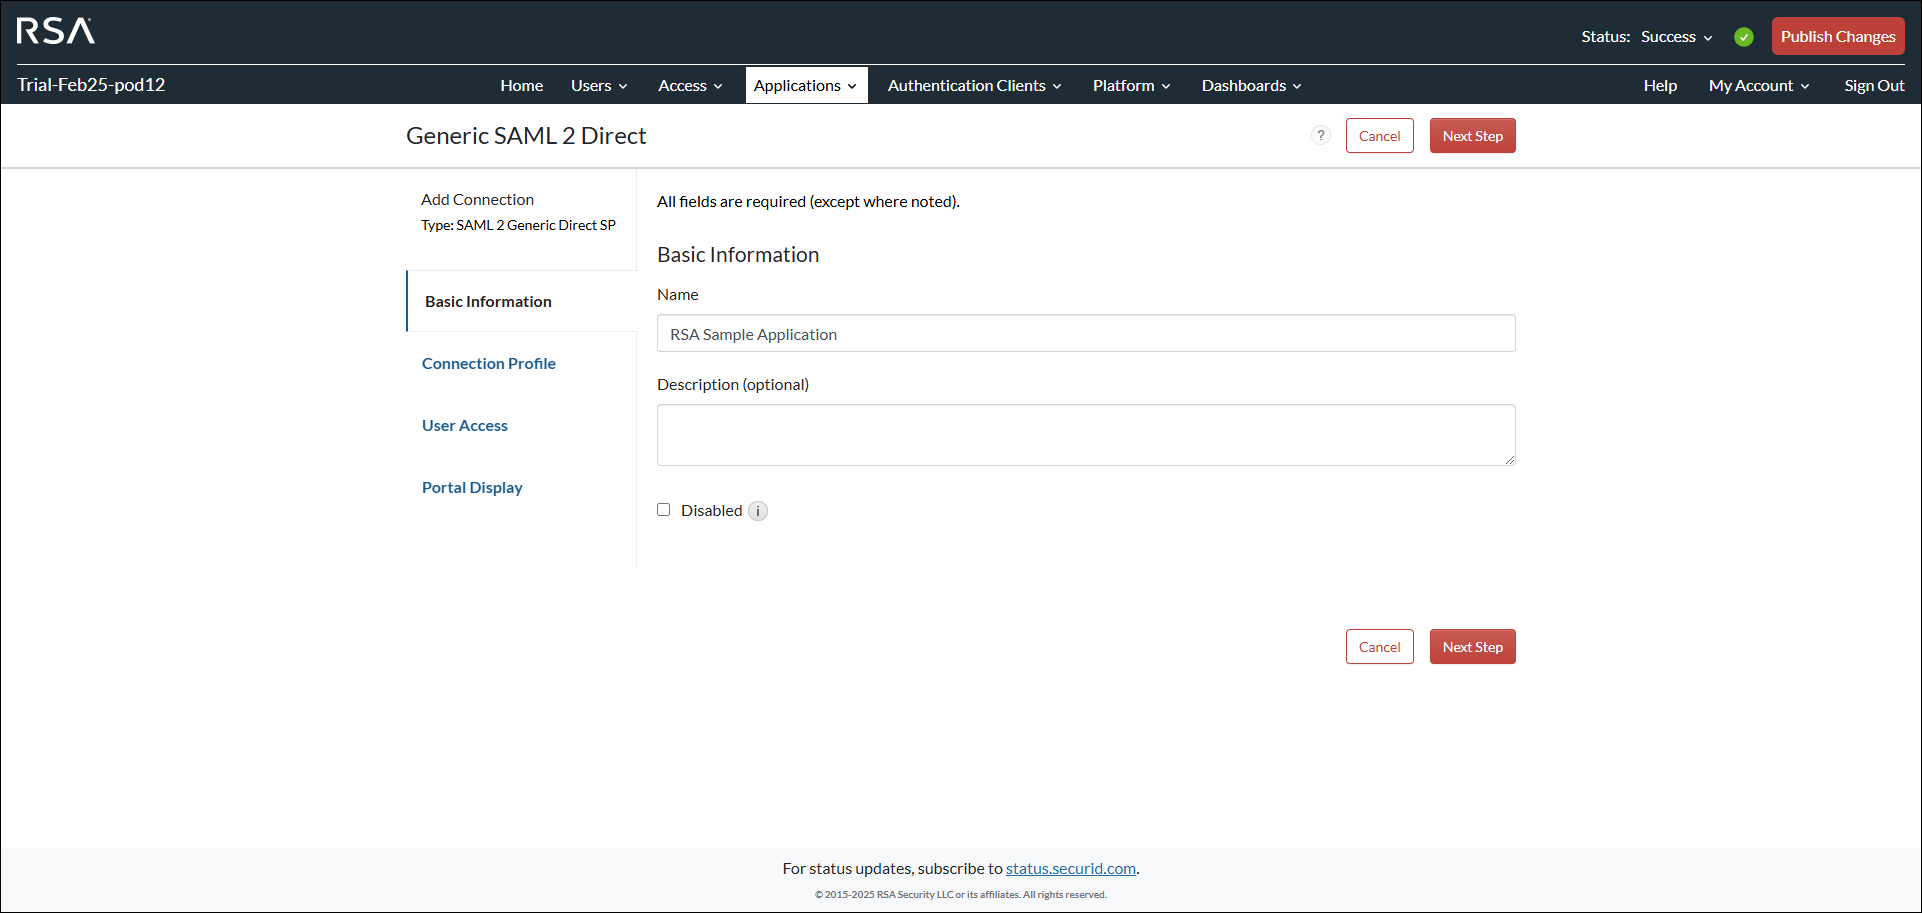The width and height of the screenshot is (1922, 913).
Task: Click the Publish Changes button
Action: tap(1837, 36)
